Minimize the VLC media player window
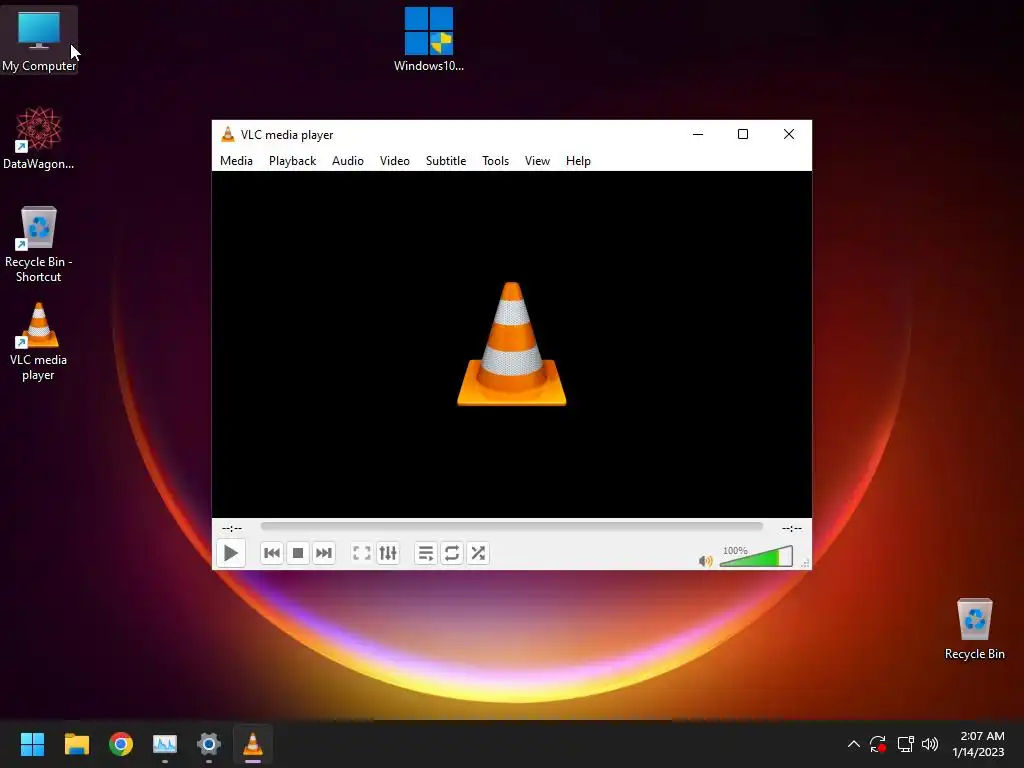Viewport: 1024px width, 768px height. 698,135
